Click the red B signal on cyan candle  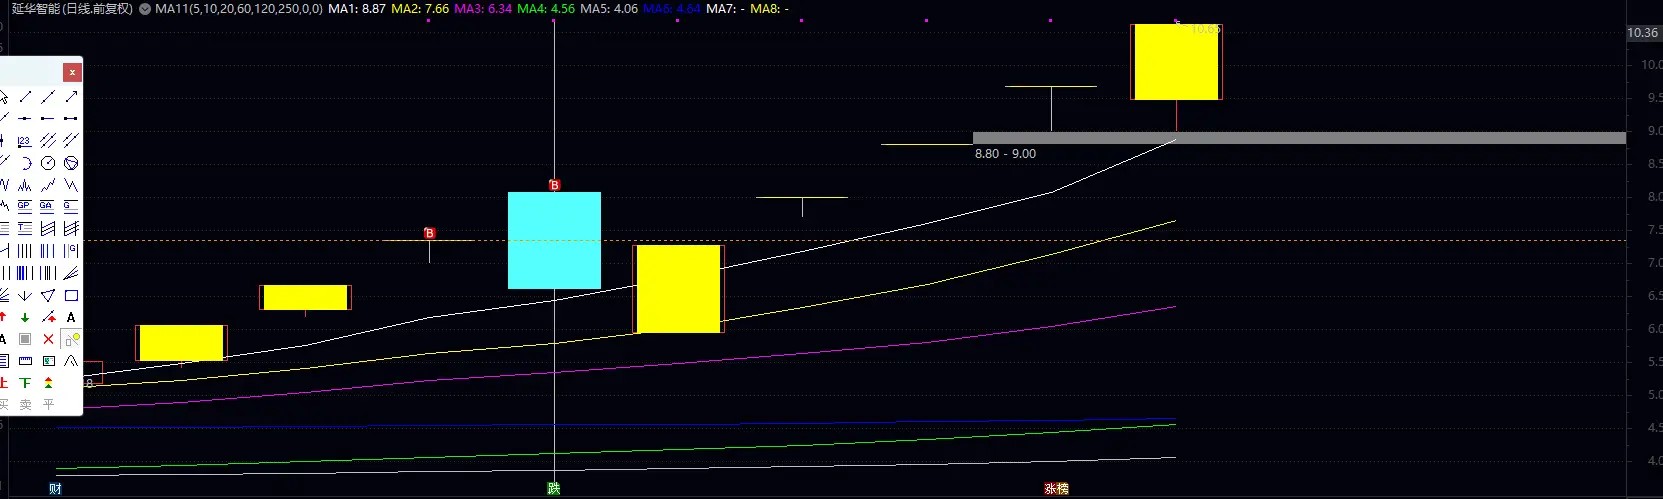(x=554, y=185)
